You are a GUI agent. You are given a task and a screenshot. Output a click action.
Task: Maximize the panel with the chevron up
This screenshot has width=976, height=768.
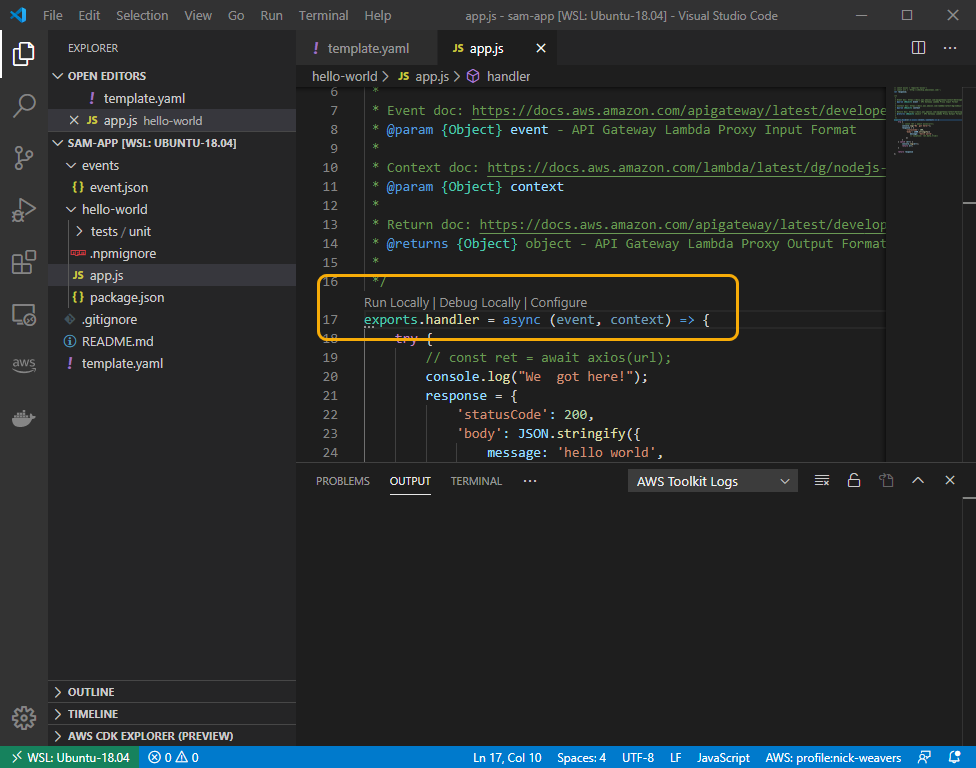[918, 481]
